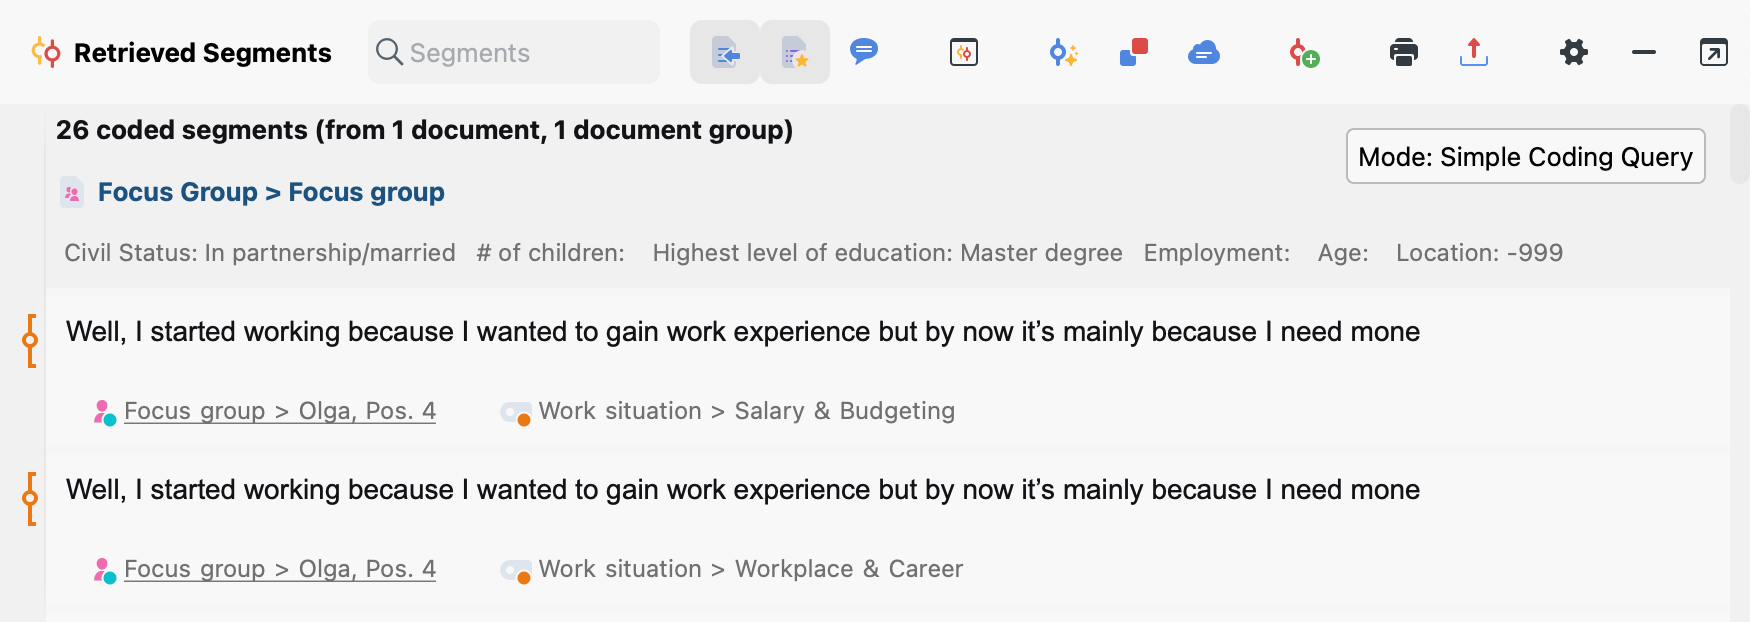Open Focus group > Olga, Pos. 4 link in first segment

pyautogui.click(x=280, y=411)
